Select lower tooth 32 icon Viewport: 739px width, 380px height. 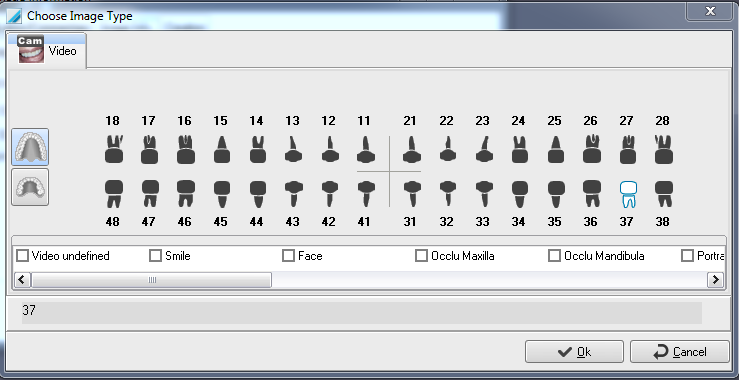448,194
